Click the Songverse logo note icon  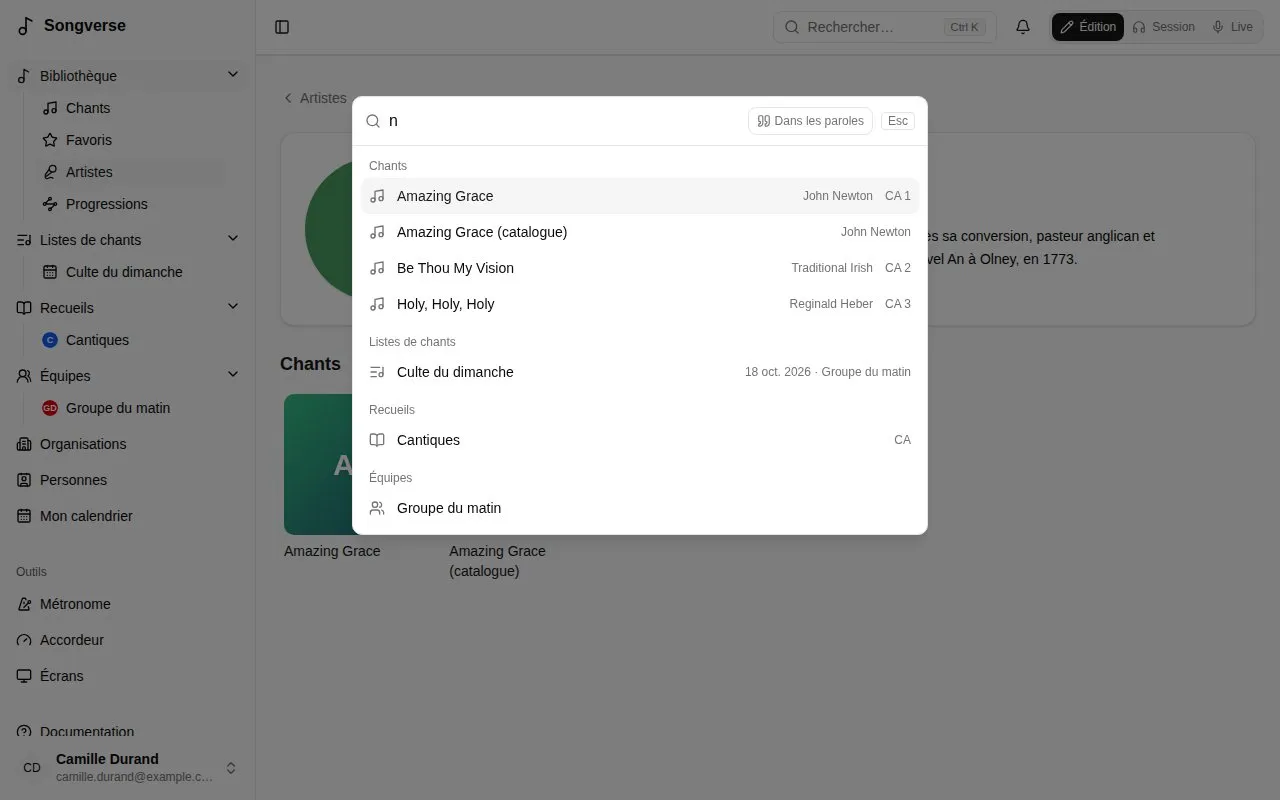pos(25,26)
